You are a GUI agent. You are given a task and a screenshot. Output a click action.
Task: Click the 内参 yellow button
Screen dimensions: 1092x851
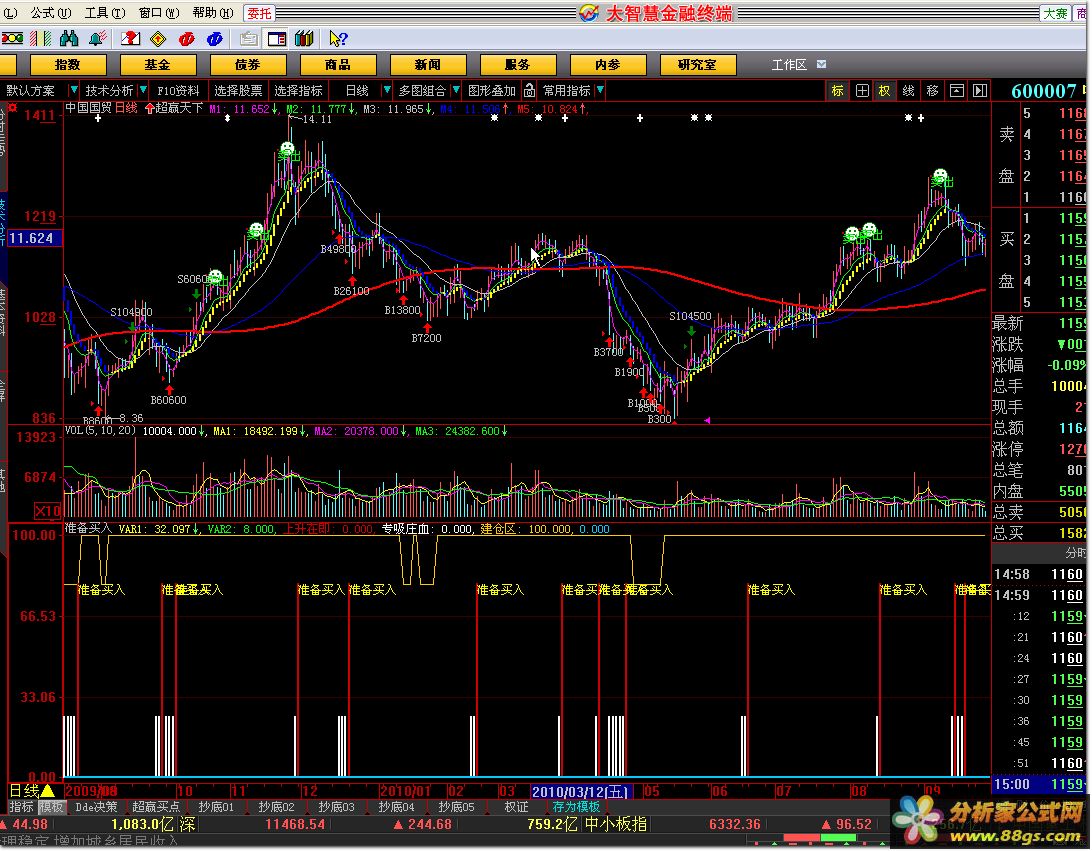tap(607, 65)
